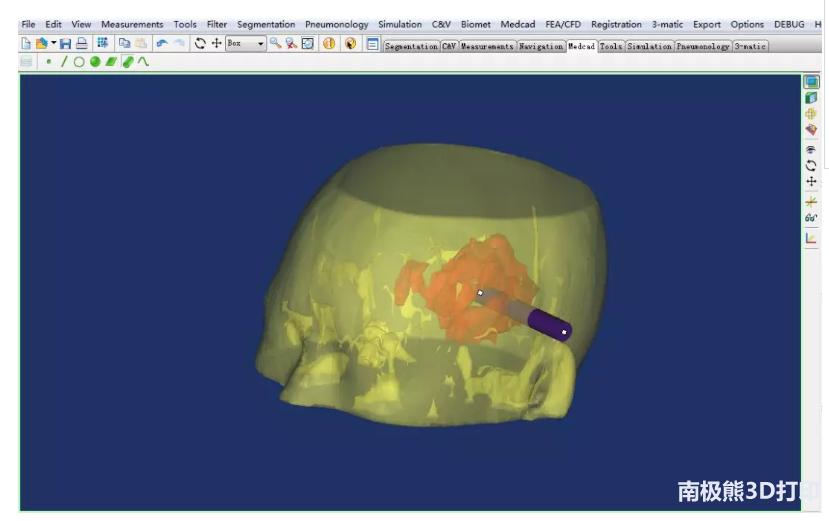Select the Spline curve Medcad tool

[x=143, y=62]
